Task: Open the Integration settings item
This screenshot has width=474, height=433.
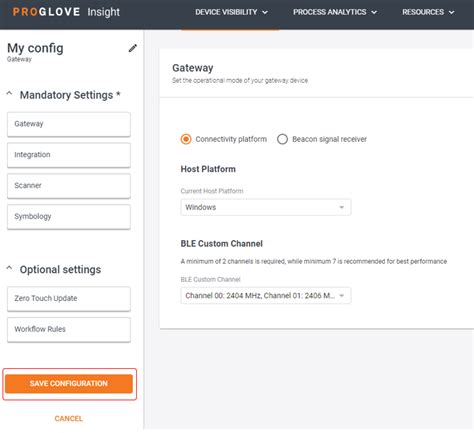Action: click(69, 155)
